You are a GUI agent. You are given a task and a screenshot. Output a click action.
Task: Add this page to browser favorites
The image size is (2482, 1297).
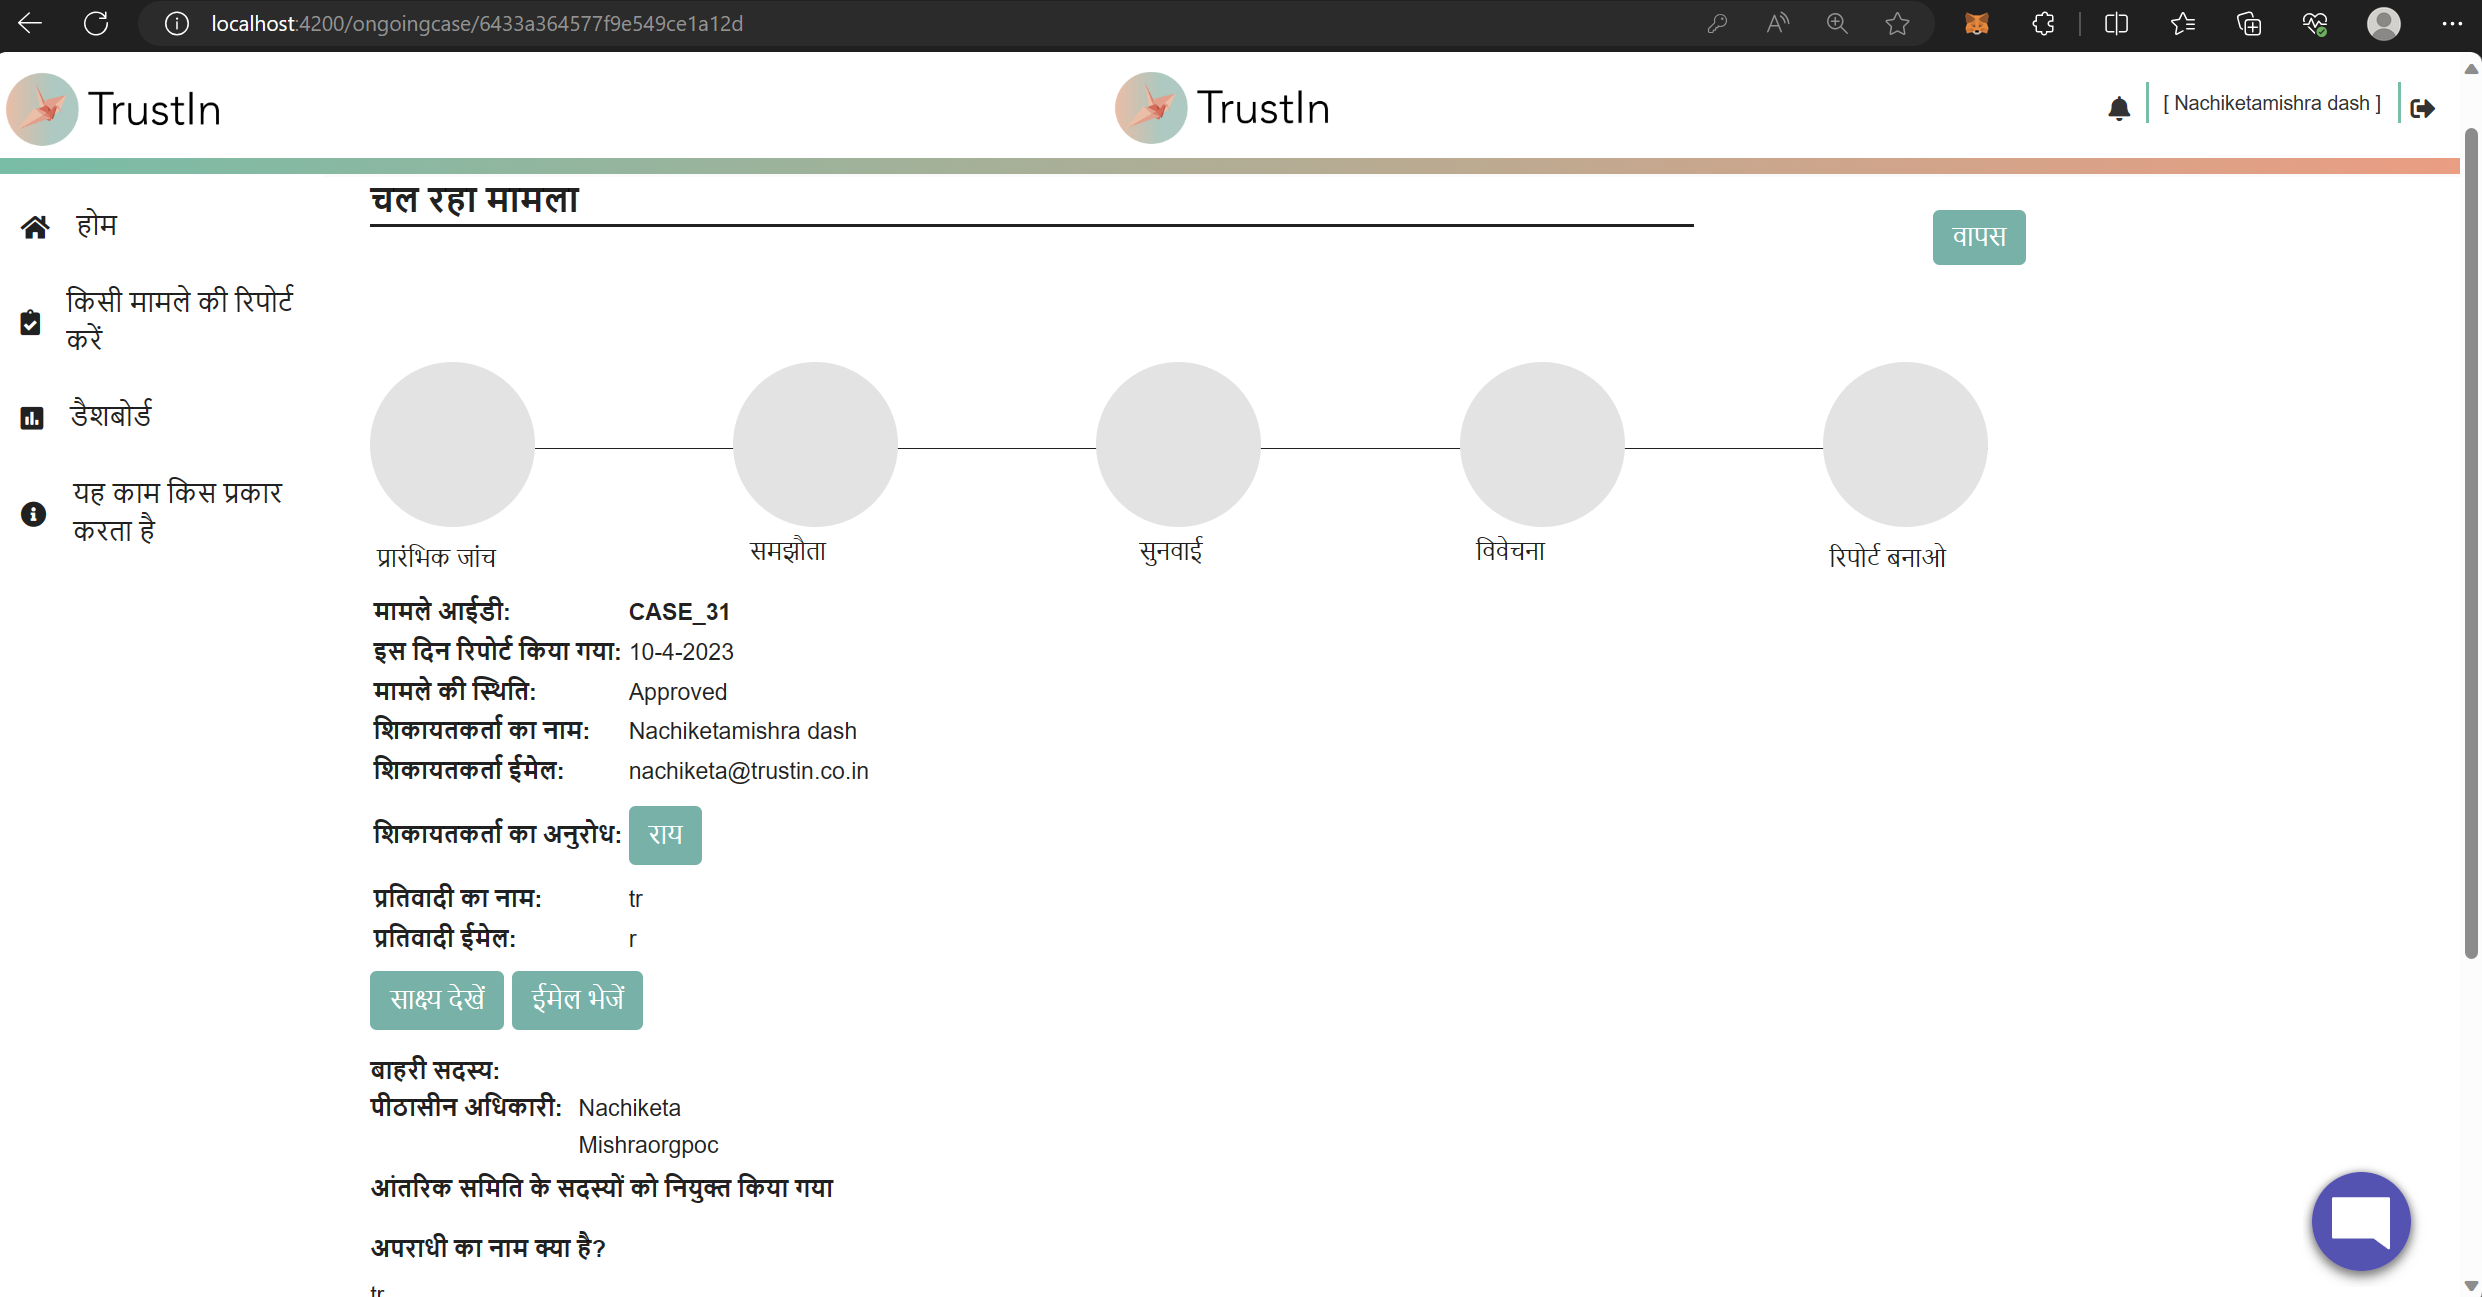(1897, 23)
